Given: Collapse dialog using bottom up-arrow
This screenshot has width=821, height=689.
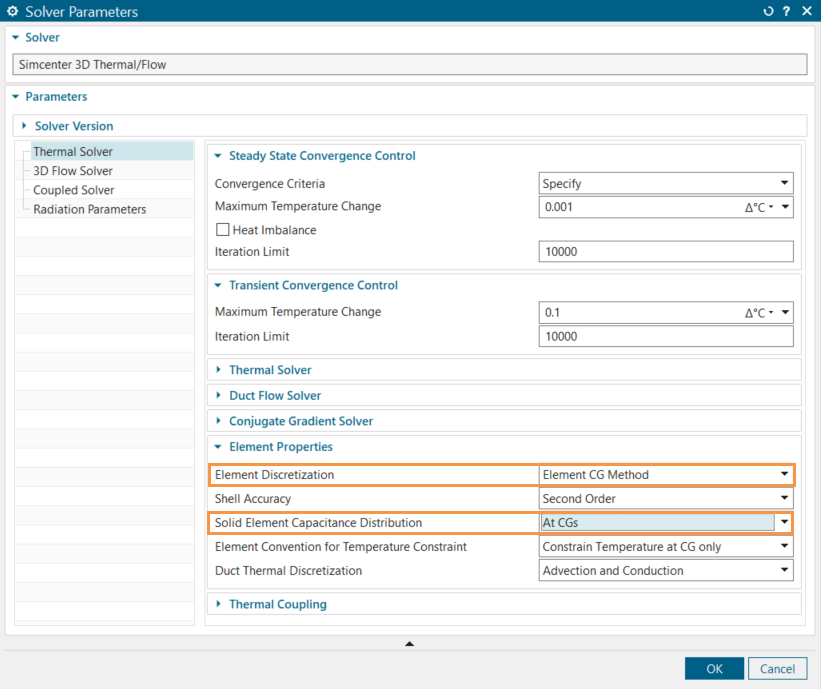Looking at the screenshot, I should [x=409, y=643].
